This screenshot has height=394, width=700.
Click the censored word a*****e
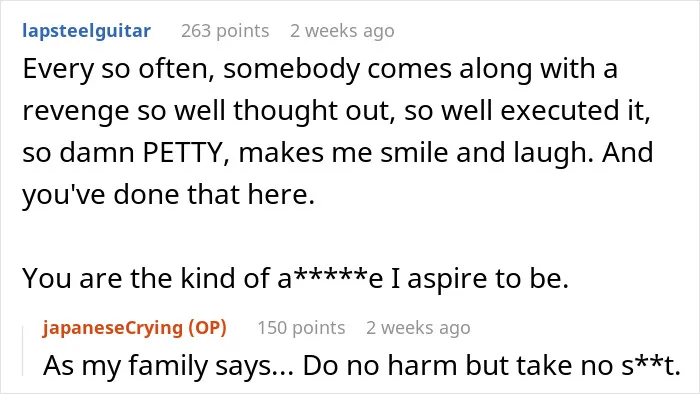[330, 279]
